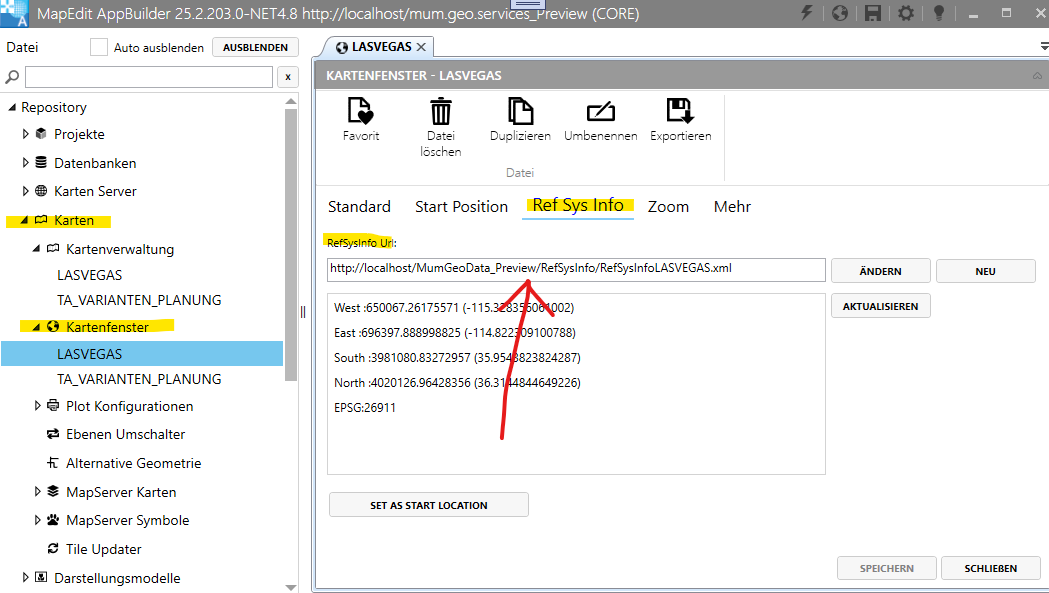Click the lightbulb icon in title bar

coord(939,13)
